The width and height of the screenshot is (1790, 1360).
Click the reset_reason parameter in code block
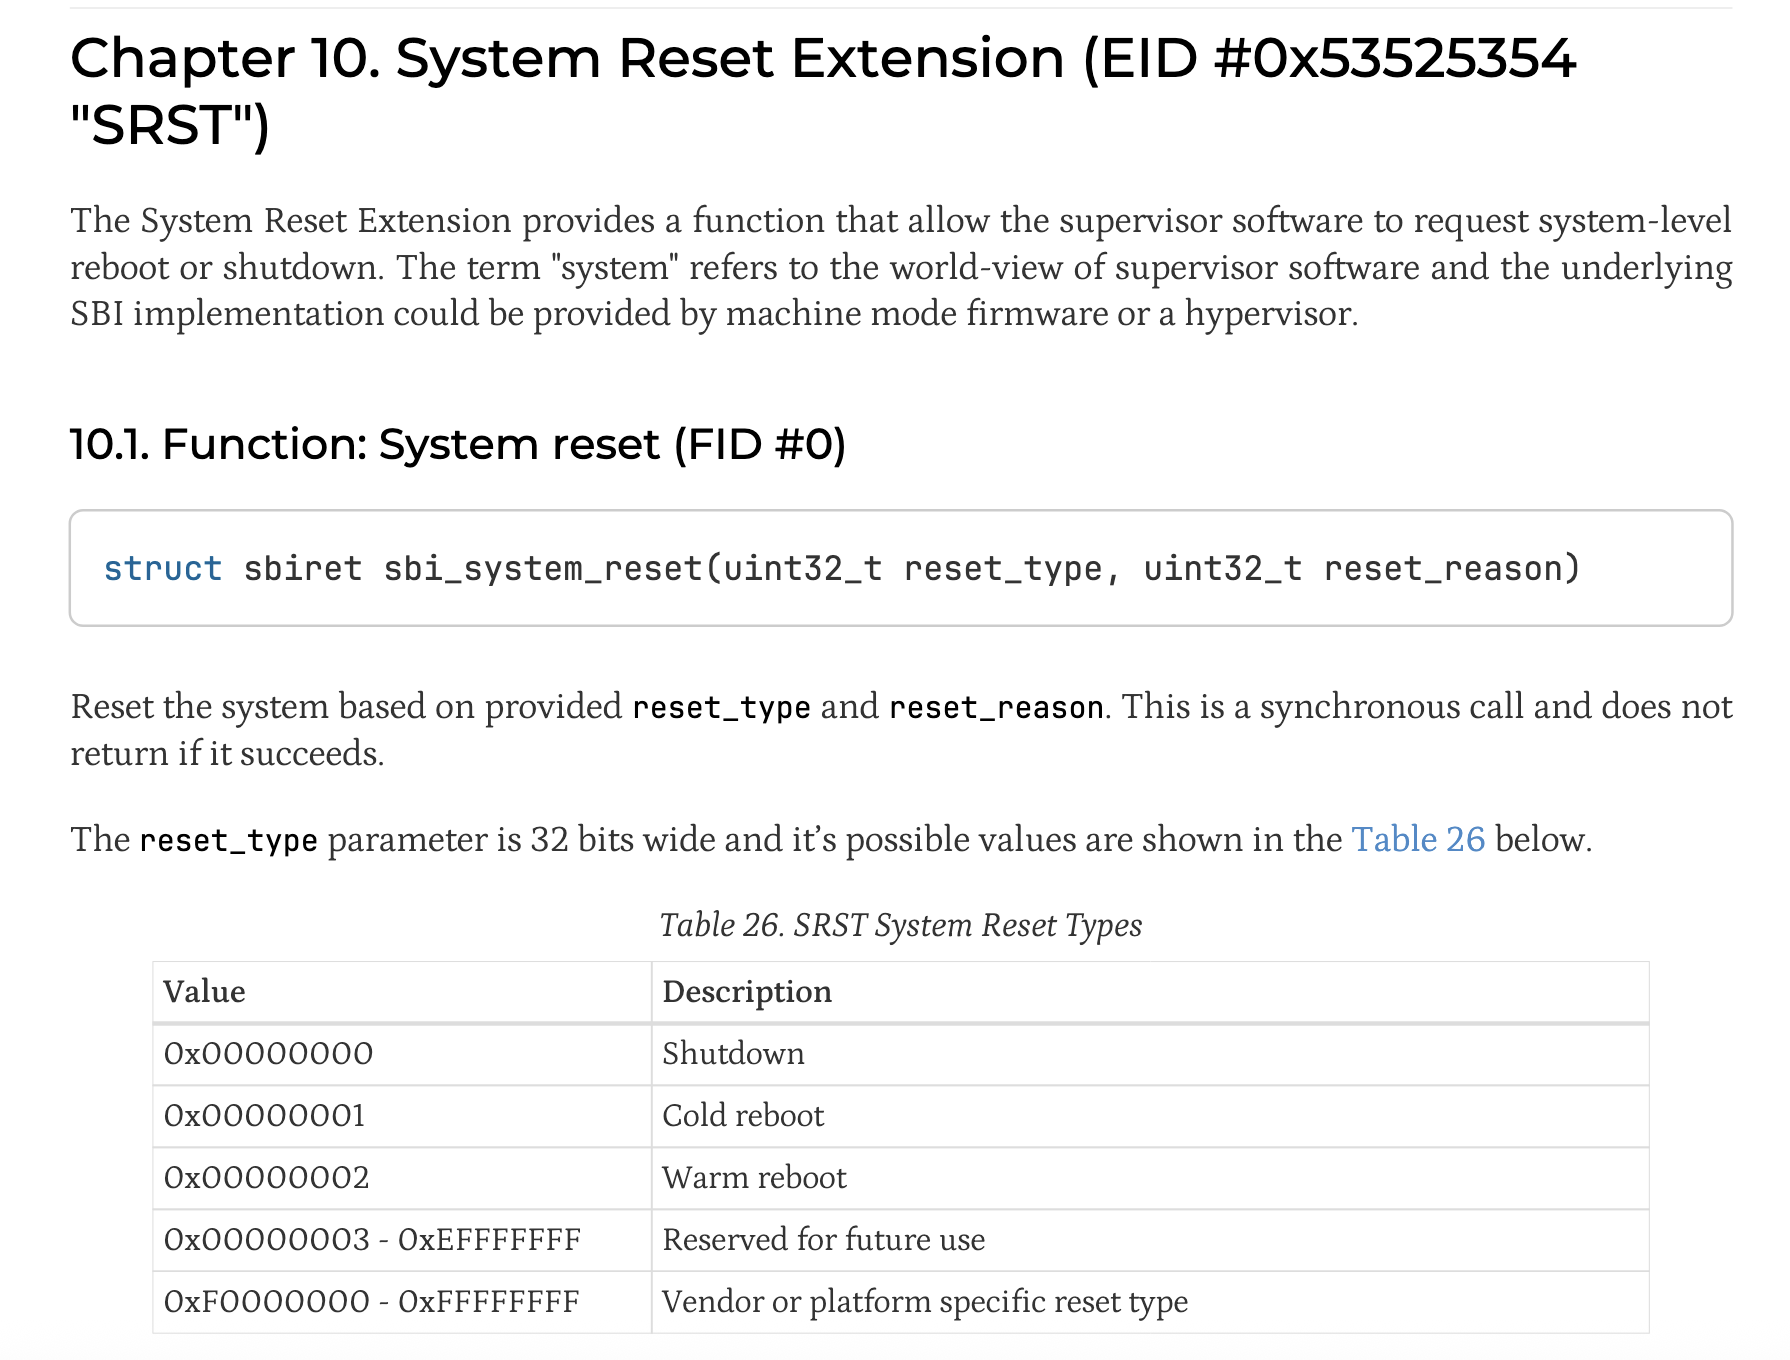pyautogui.click(x=1444, y=568)
